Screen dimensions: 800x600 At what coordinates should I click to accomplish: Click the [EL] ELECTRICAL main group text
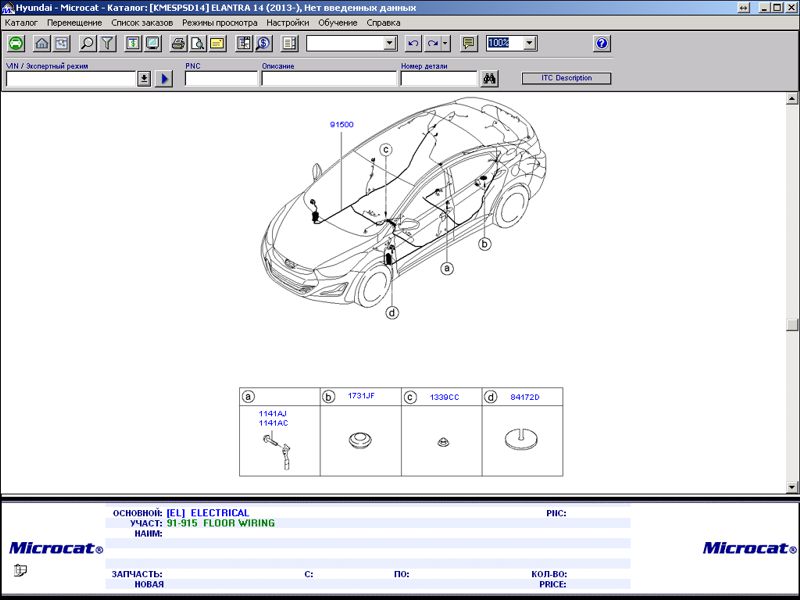pos(208,513)
